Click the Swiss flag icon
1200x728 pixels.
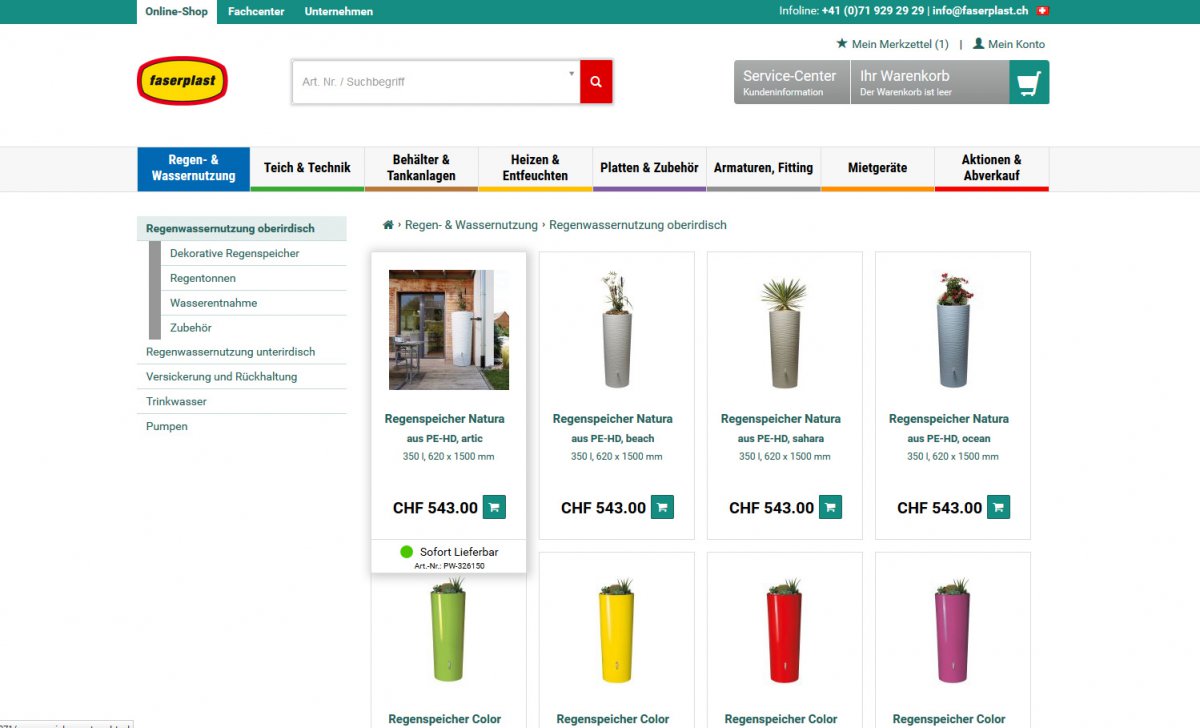tap(1042, 11)
